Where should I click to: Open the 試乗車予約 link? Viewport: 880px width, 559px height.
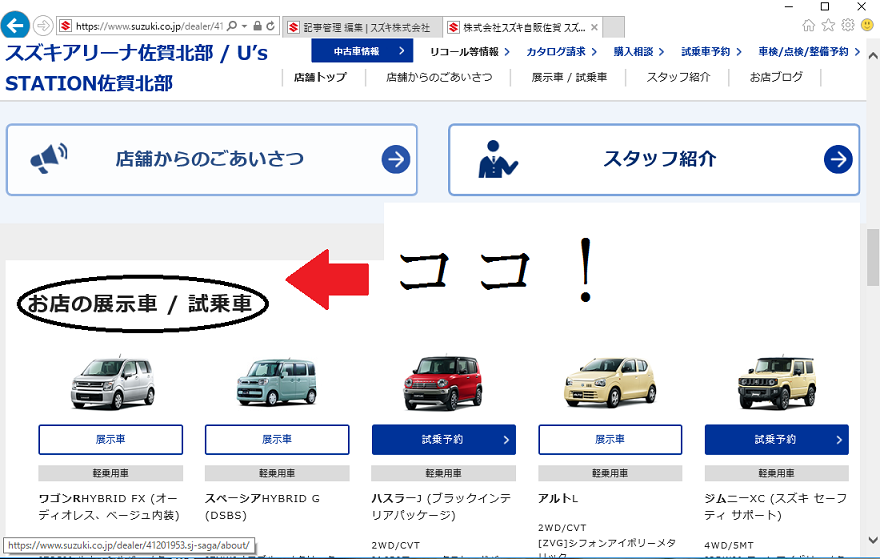[x=711, y=52]
